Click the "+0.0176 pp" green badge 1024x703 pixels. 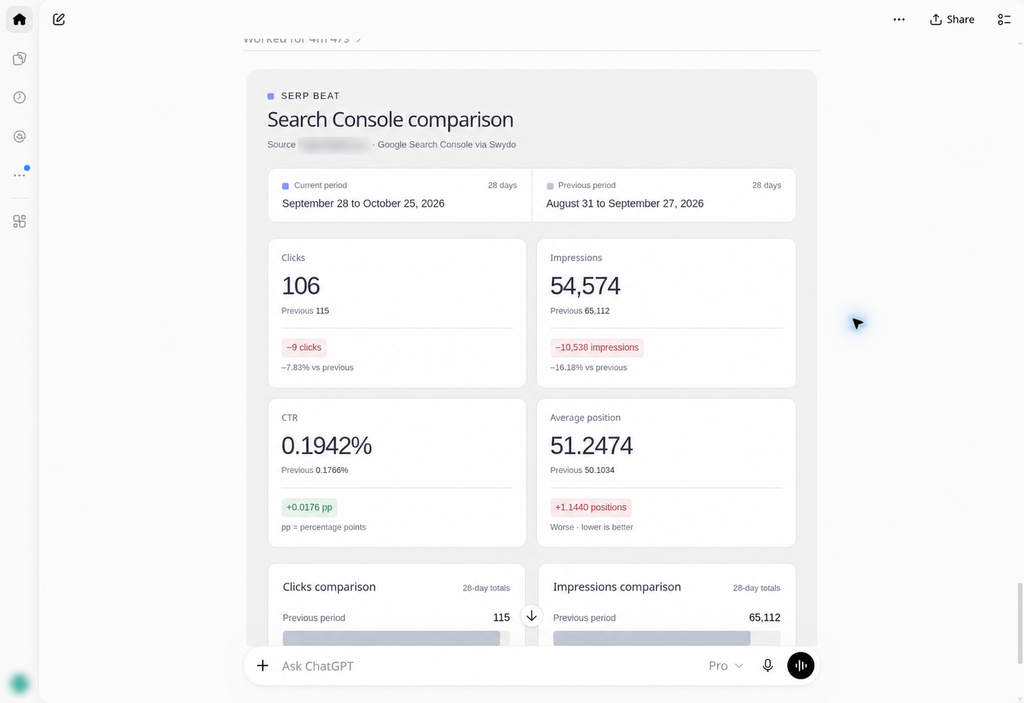tap(310, 508)
